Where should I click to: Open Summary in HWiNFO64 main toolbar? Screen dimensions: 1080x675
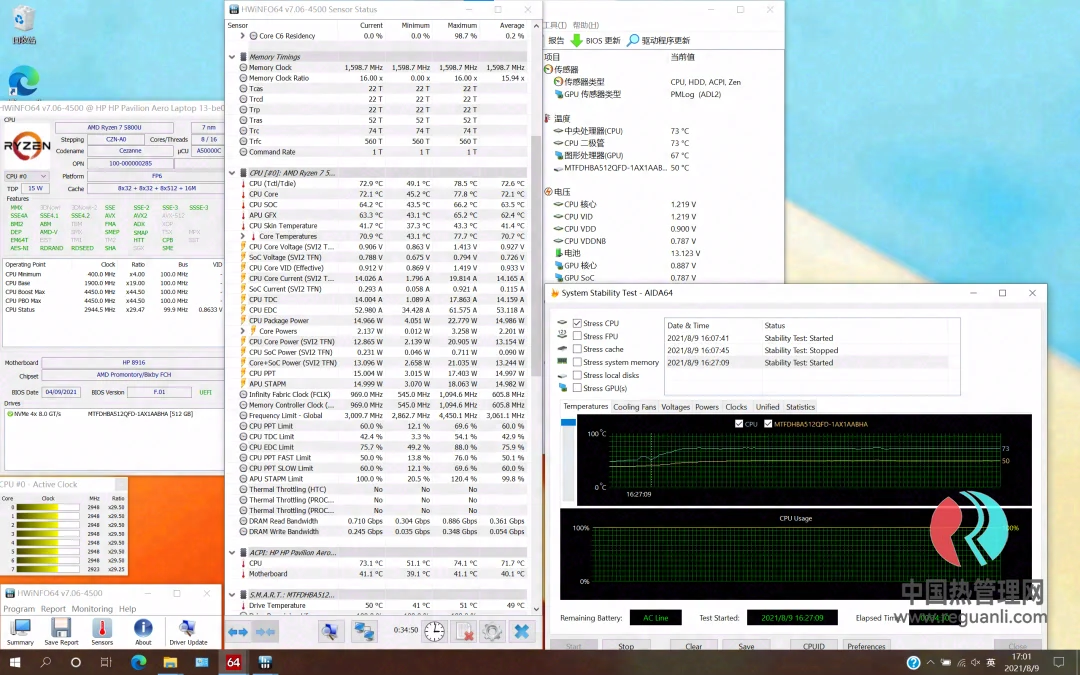20,632
